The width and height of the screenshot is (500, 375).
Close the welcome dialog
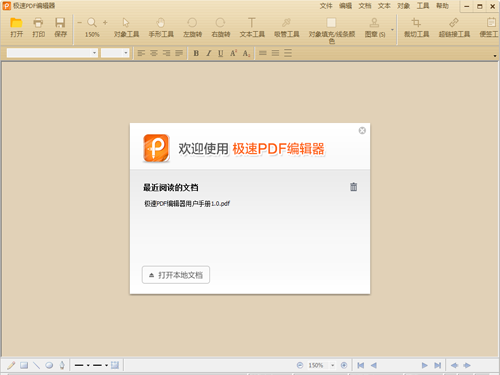pos(362,130)
